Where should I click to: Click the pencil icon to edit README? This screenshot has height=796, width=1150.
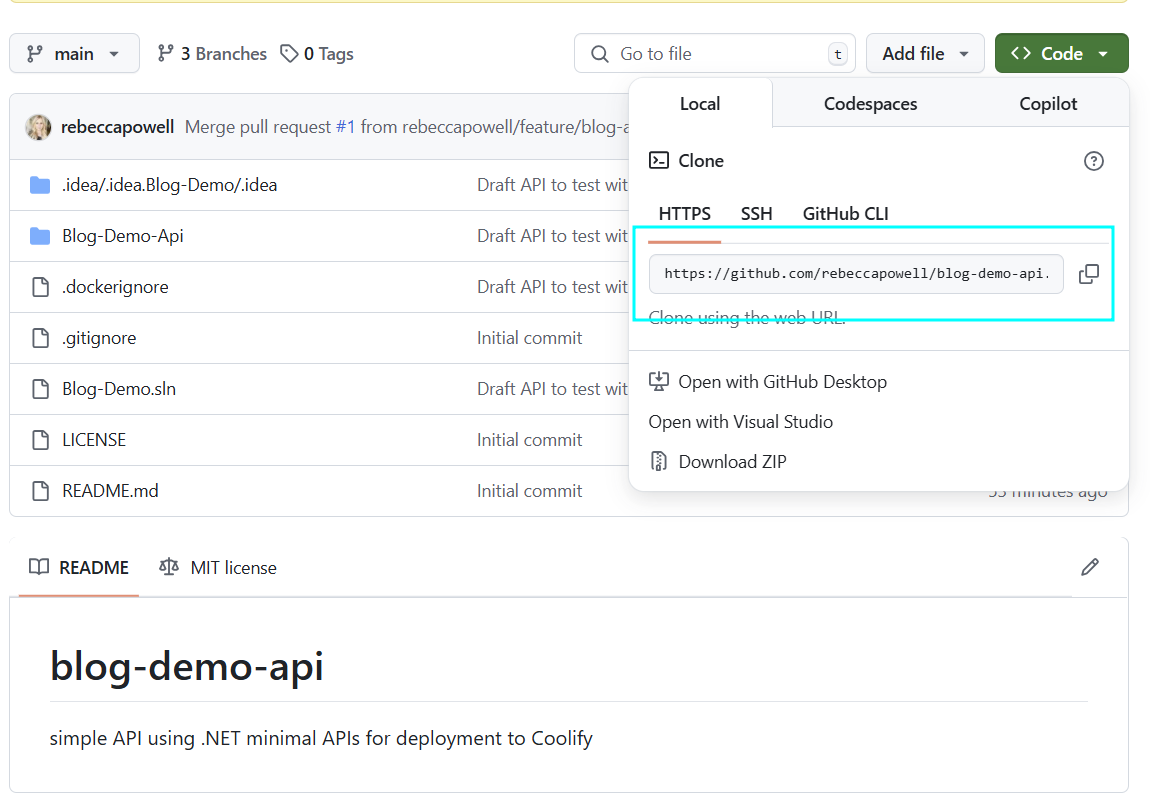pos(1090,567)
